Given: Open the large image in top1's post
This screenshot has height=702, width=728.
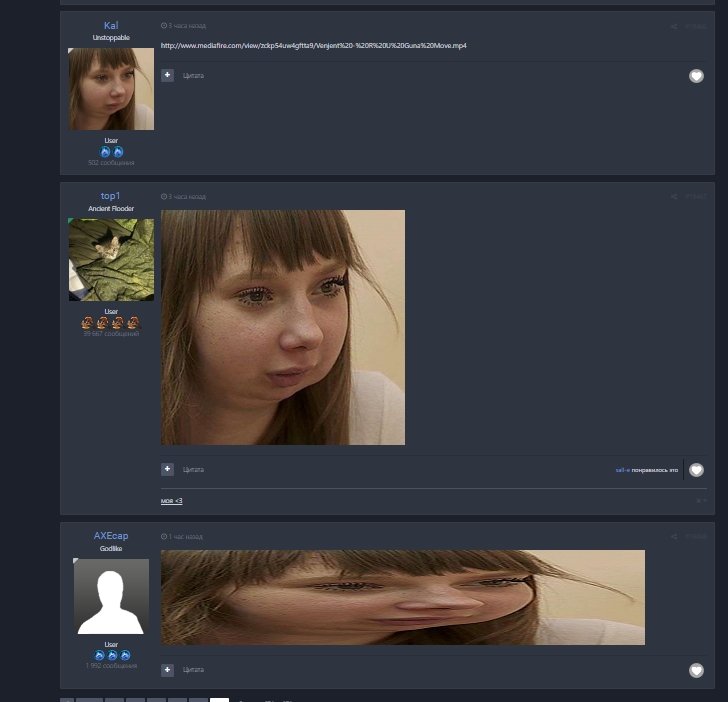Looking at the screenshot, I should coord(283,327).
